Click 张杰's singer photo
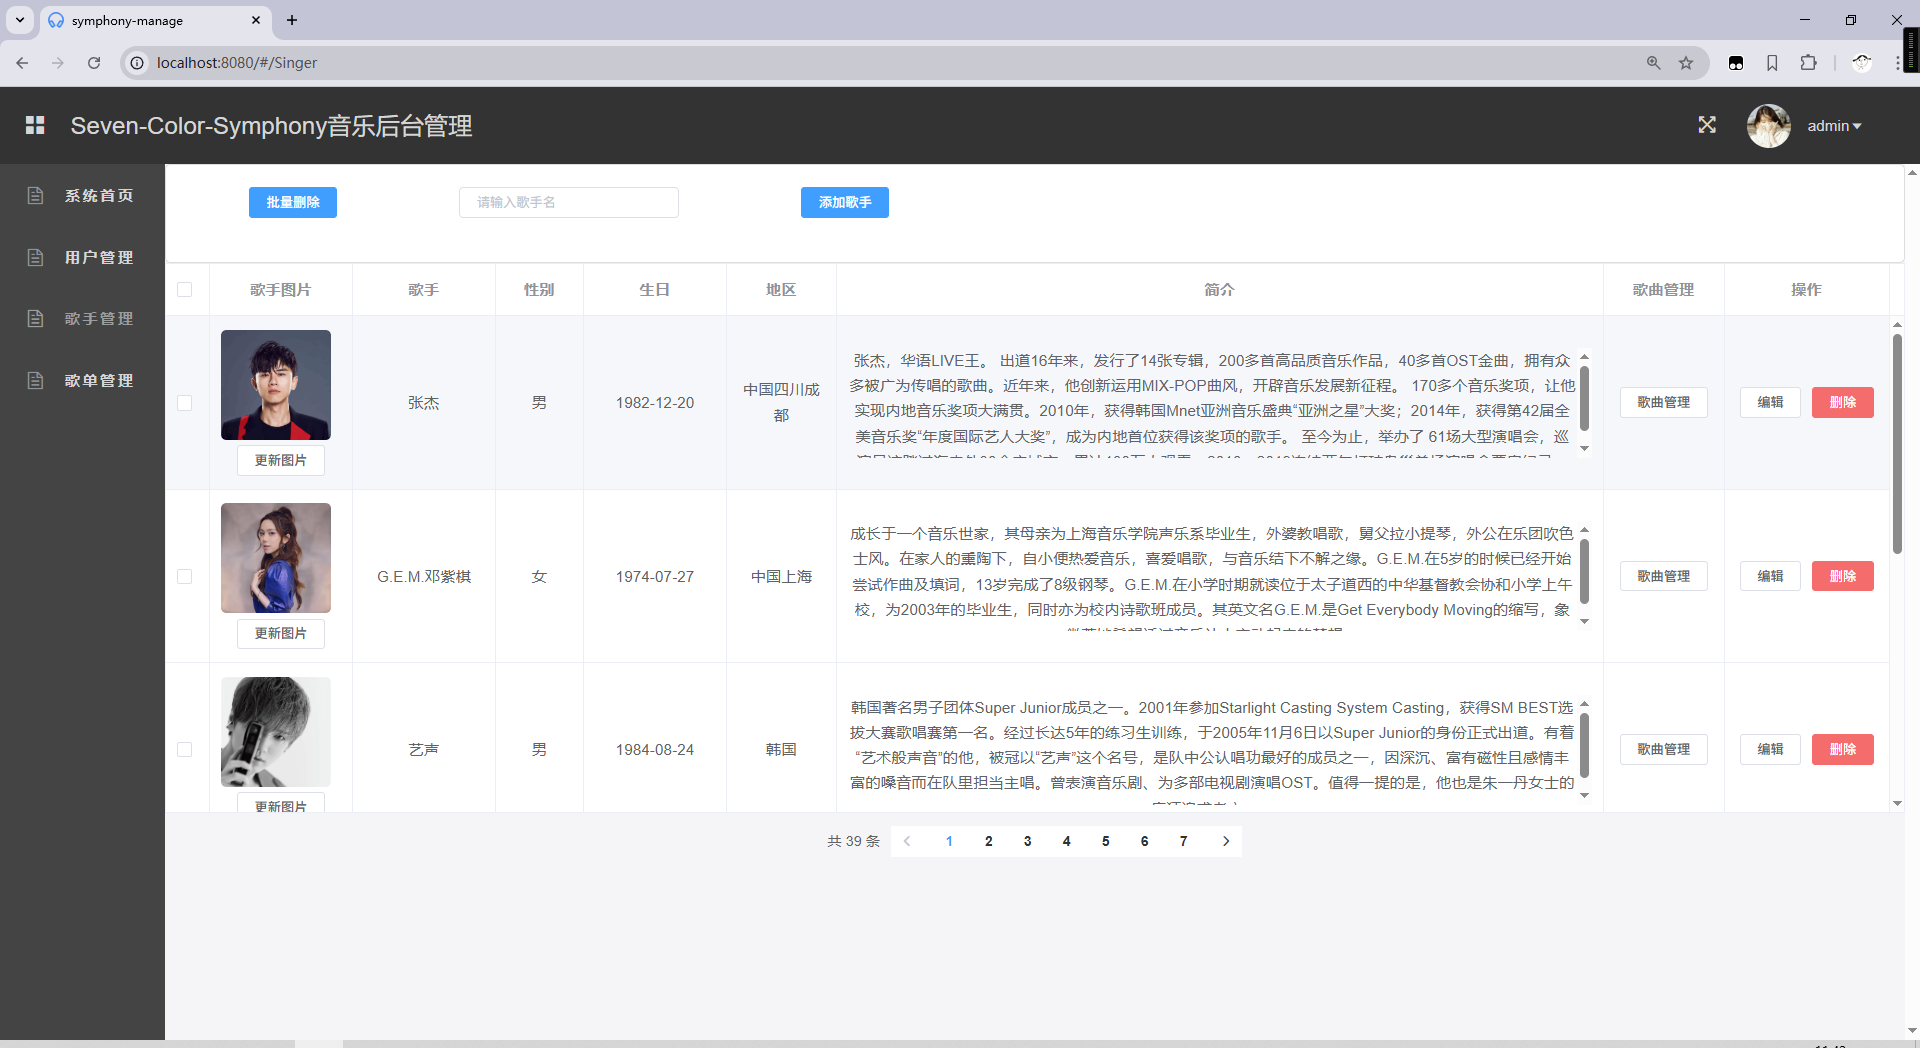This screenshot has height=1048, width=1920. (276, 385)
